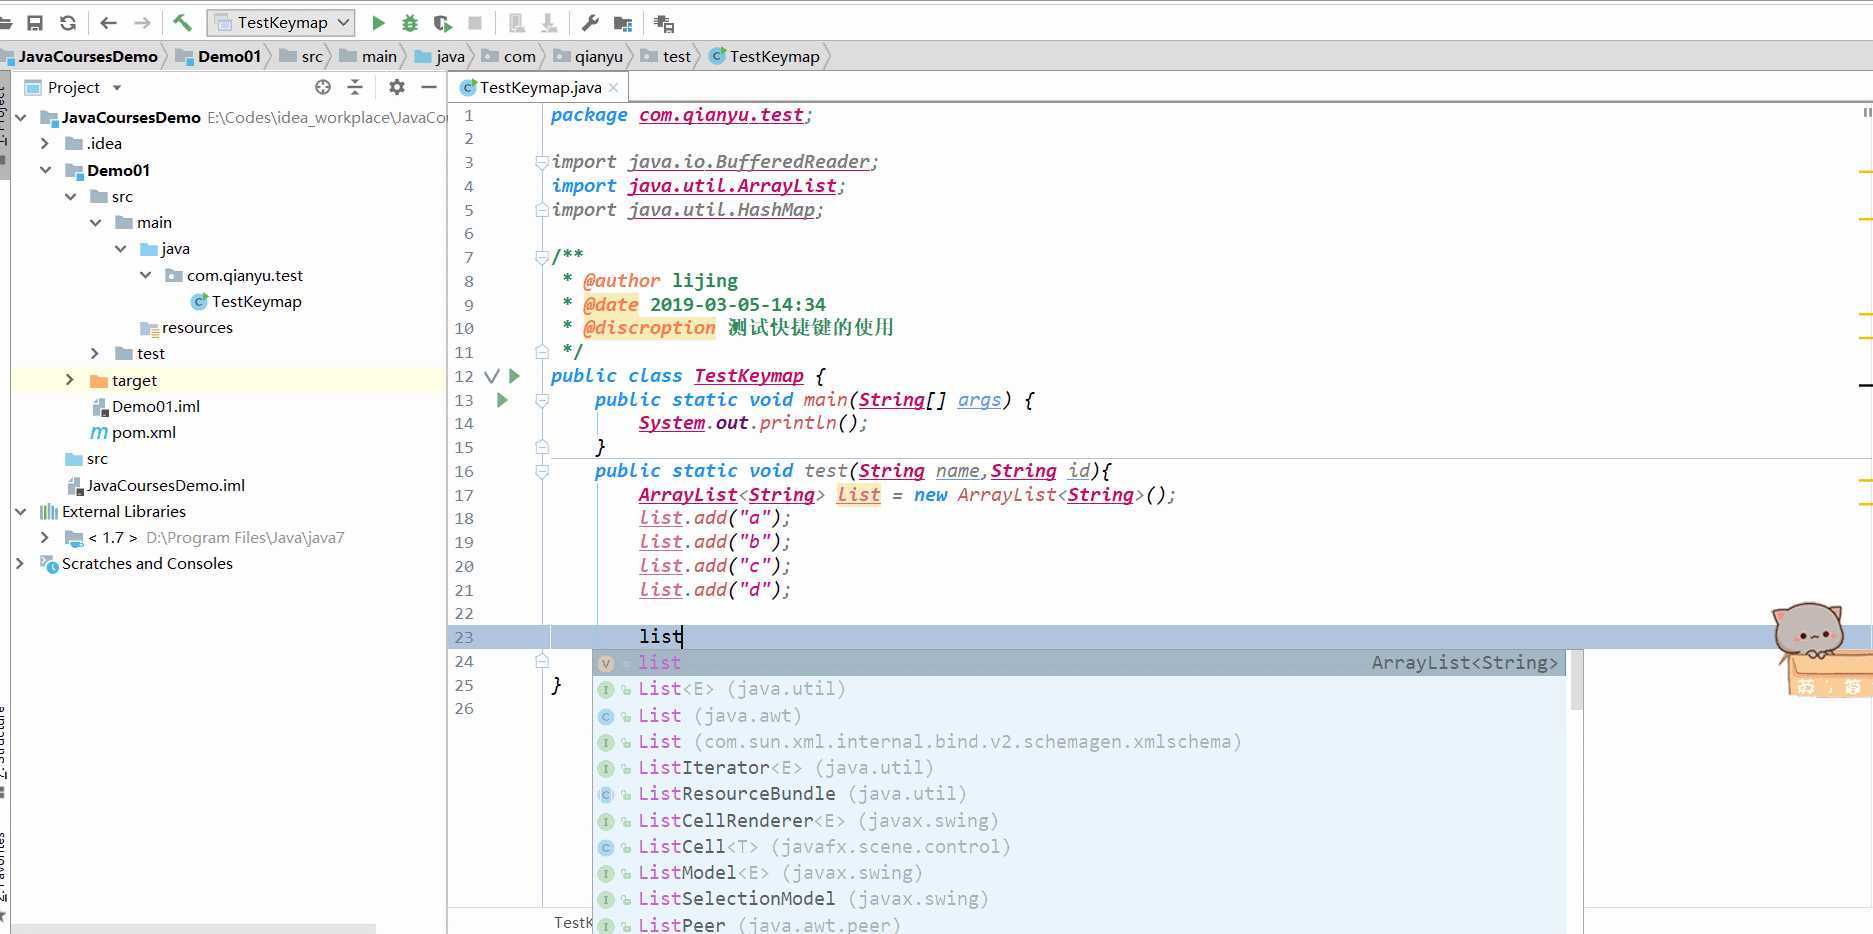The height and width of the screenshot is (934, 1873).
Task: Click the grey Stop square icon
Action: [x=476, y=22]
